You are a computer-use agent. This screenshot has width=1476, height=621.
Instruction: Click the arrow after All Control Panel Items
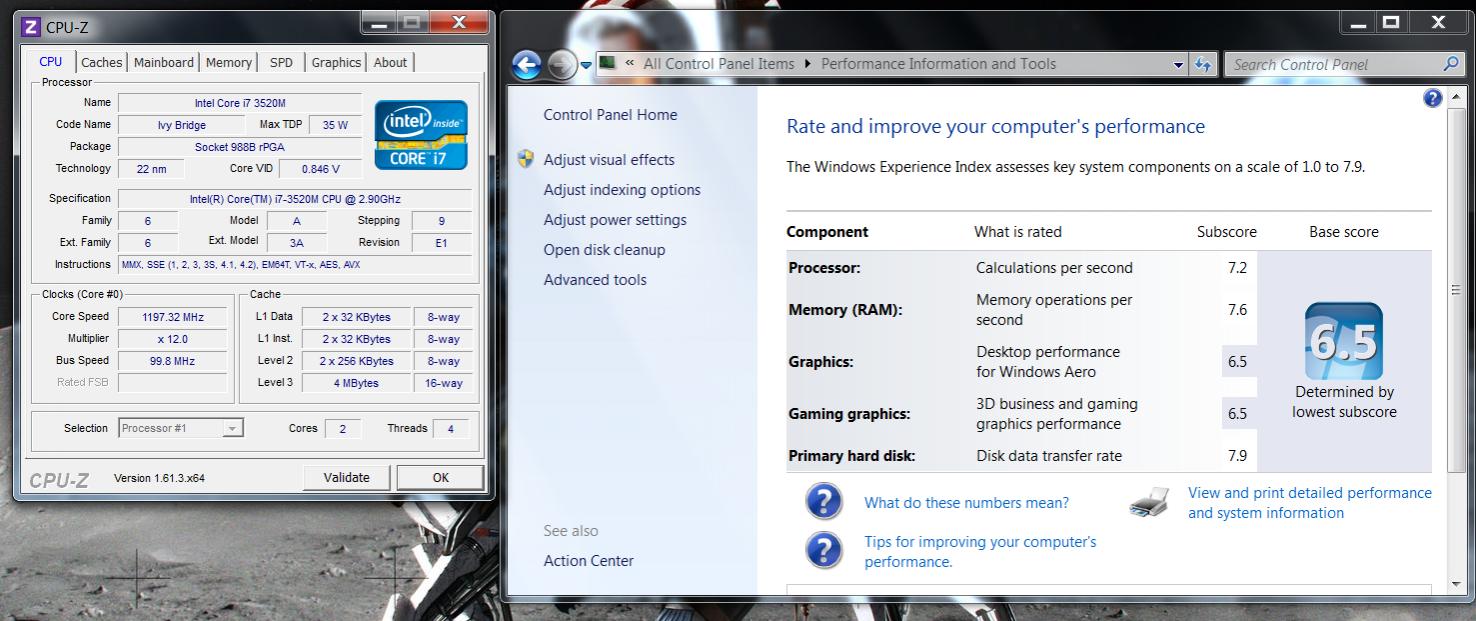[x=808, y=64]
